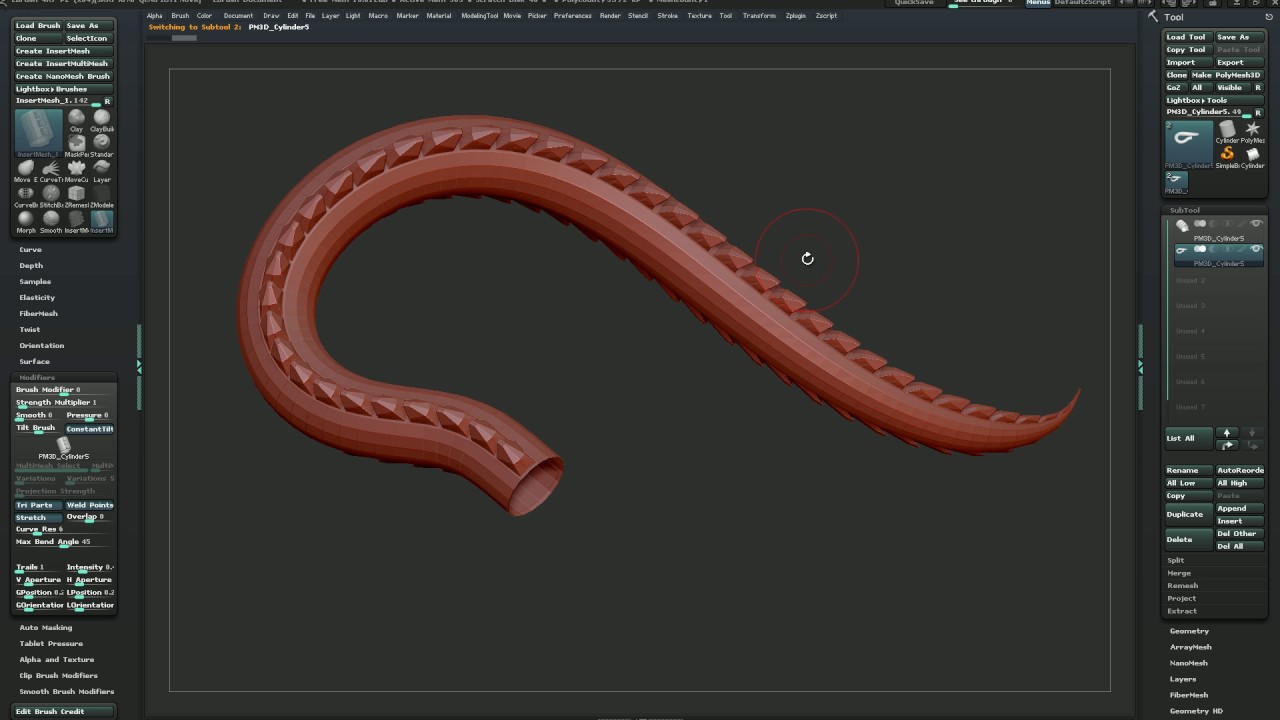Open the Document menu
Image resolution: width=1280 pixels, height=720 pixels.
point(238,16)
